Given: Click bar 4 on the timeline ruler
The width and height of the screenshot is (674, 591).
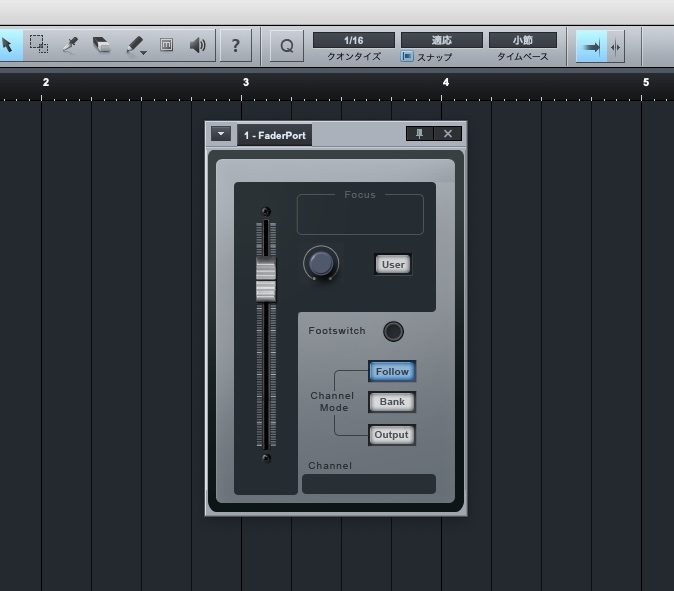Looking at the screenshot, I should click(446, 82).
